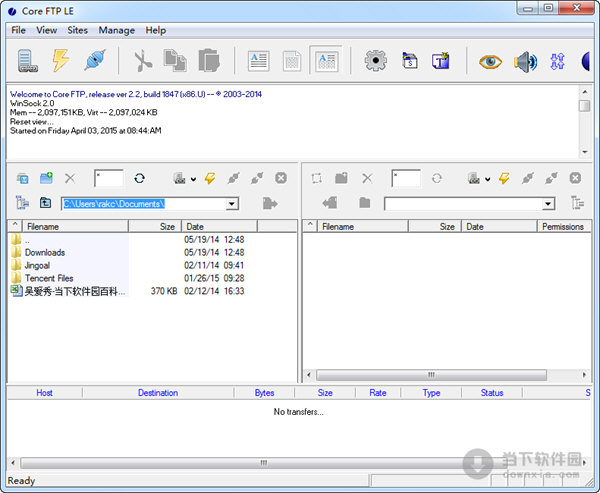Click the Paste clipboard toolbar icon
Screen dimensions: 600x493
click(x=209, y=60)
